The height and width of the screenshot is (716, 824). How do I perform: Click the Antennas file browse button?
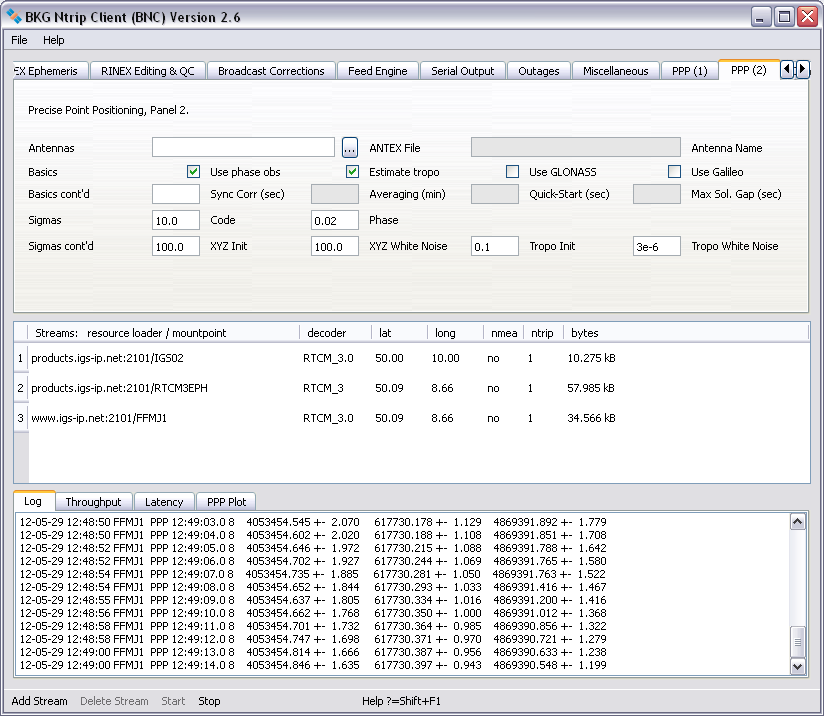click(349, 148)
